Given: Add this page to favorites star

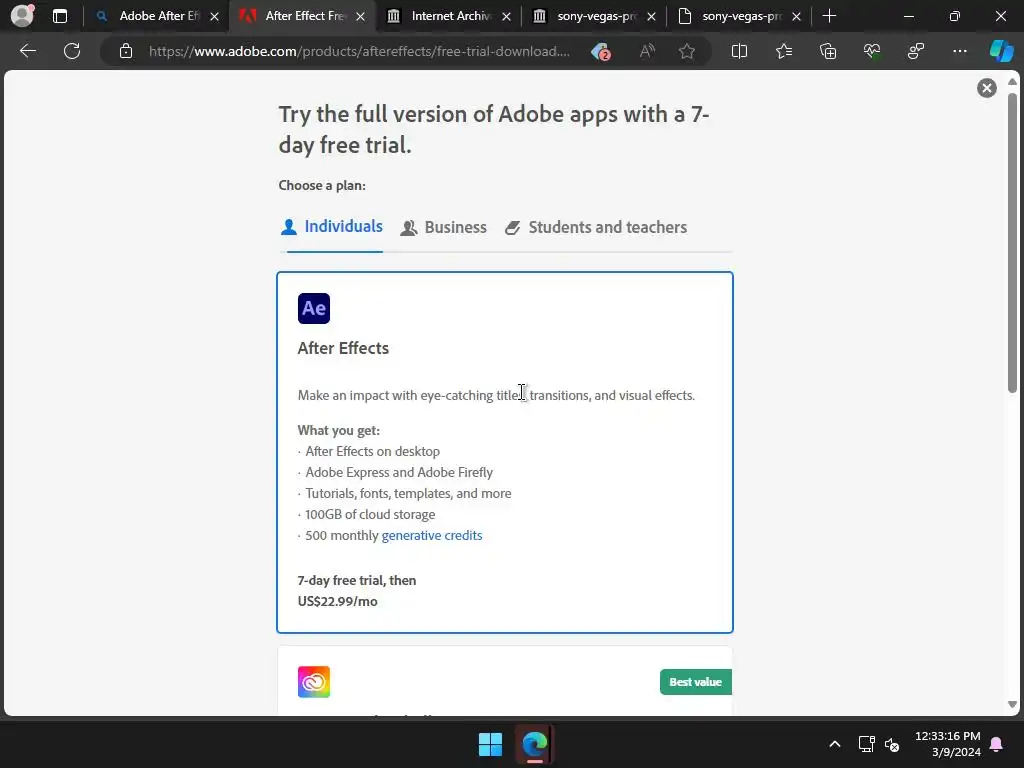Looking at the screenshot, I should [x=686, y=51].
